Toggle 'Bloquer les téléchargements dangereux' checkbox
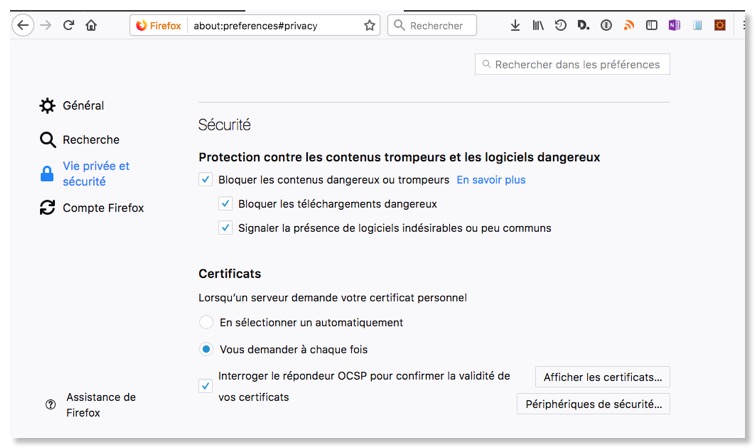Screen dimensions: 755x448 225,204
